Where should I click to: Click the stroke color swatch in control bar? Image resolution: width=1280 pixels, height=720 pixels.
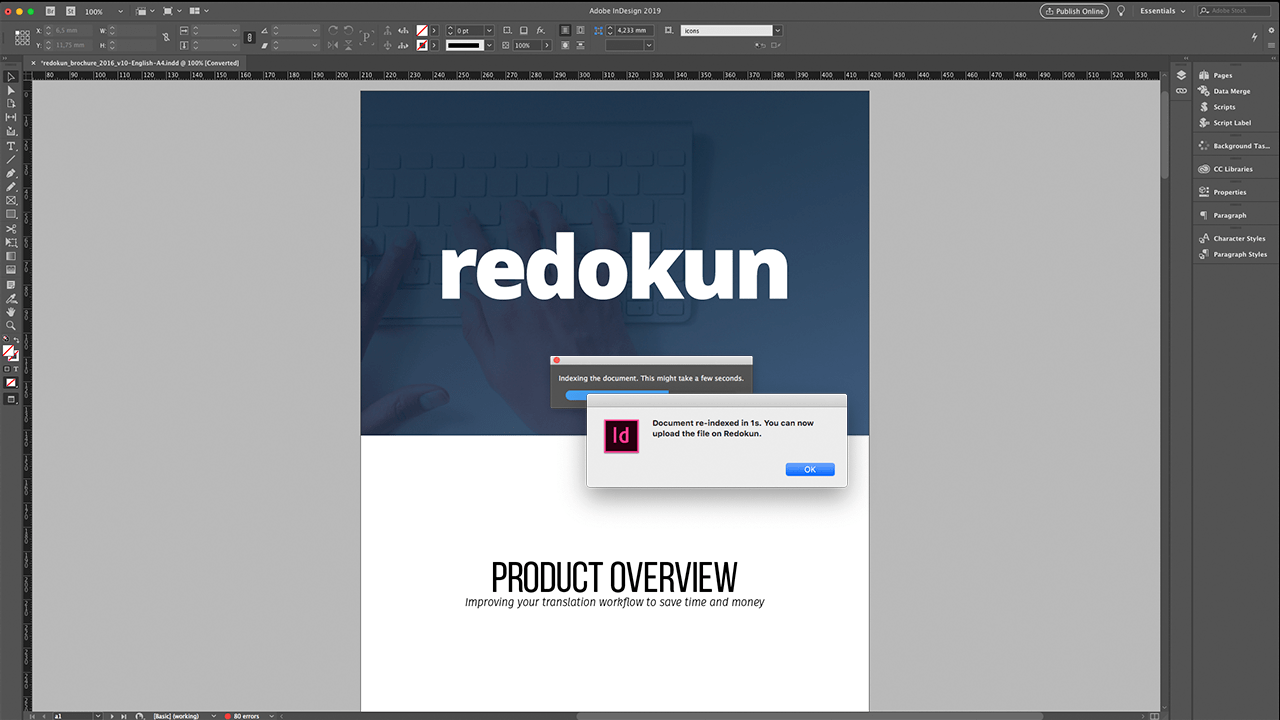pyautogui.click(x=423, y=45)
